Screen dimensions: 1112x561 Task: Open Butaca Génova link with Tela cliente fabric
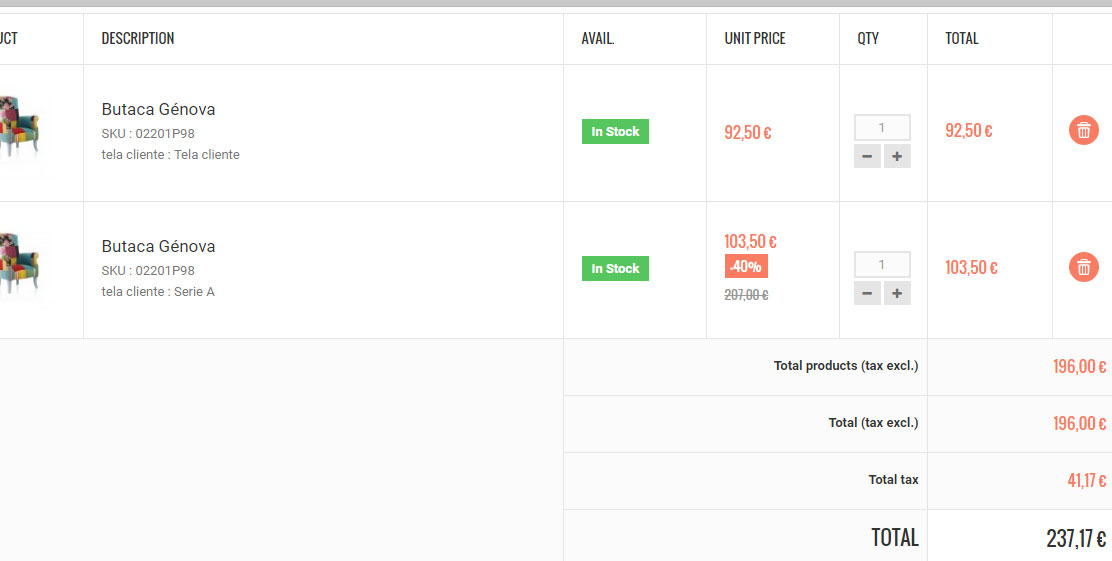[158, 109]
